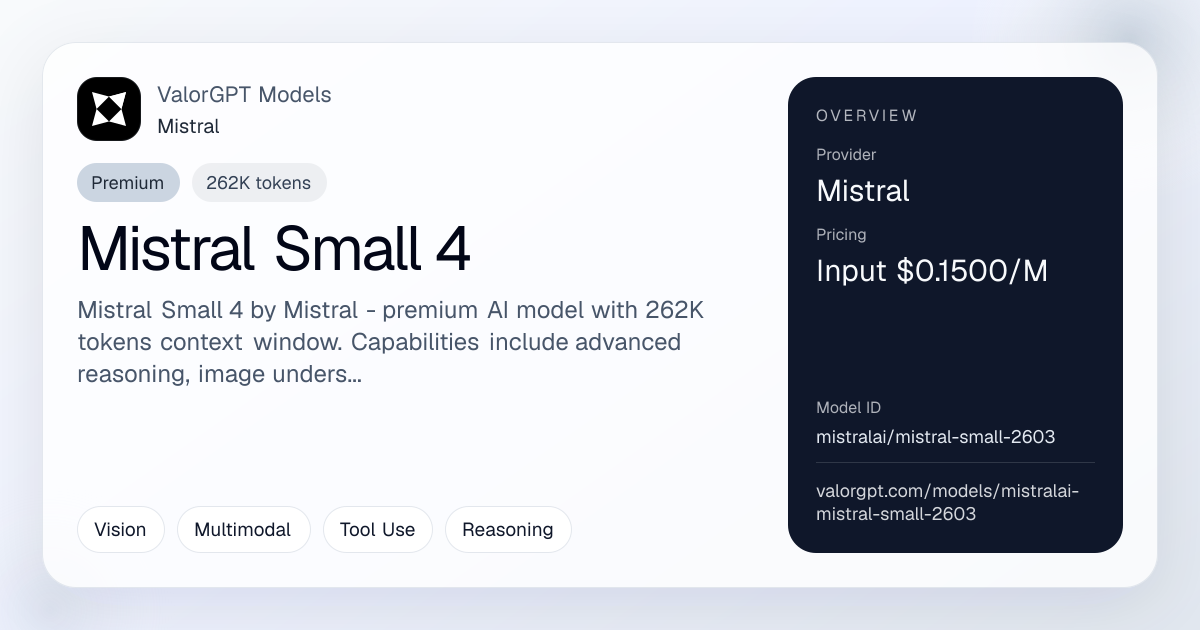Click the ValorGPT Models header text

point(244,95)
